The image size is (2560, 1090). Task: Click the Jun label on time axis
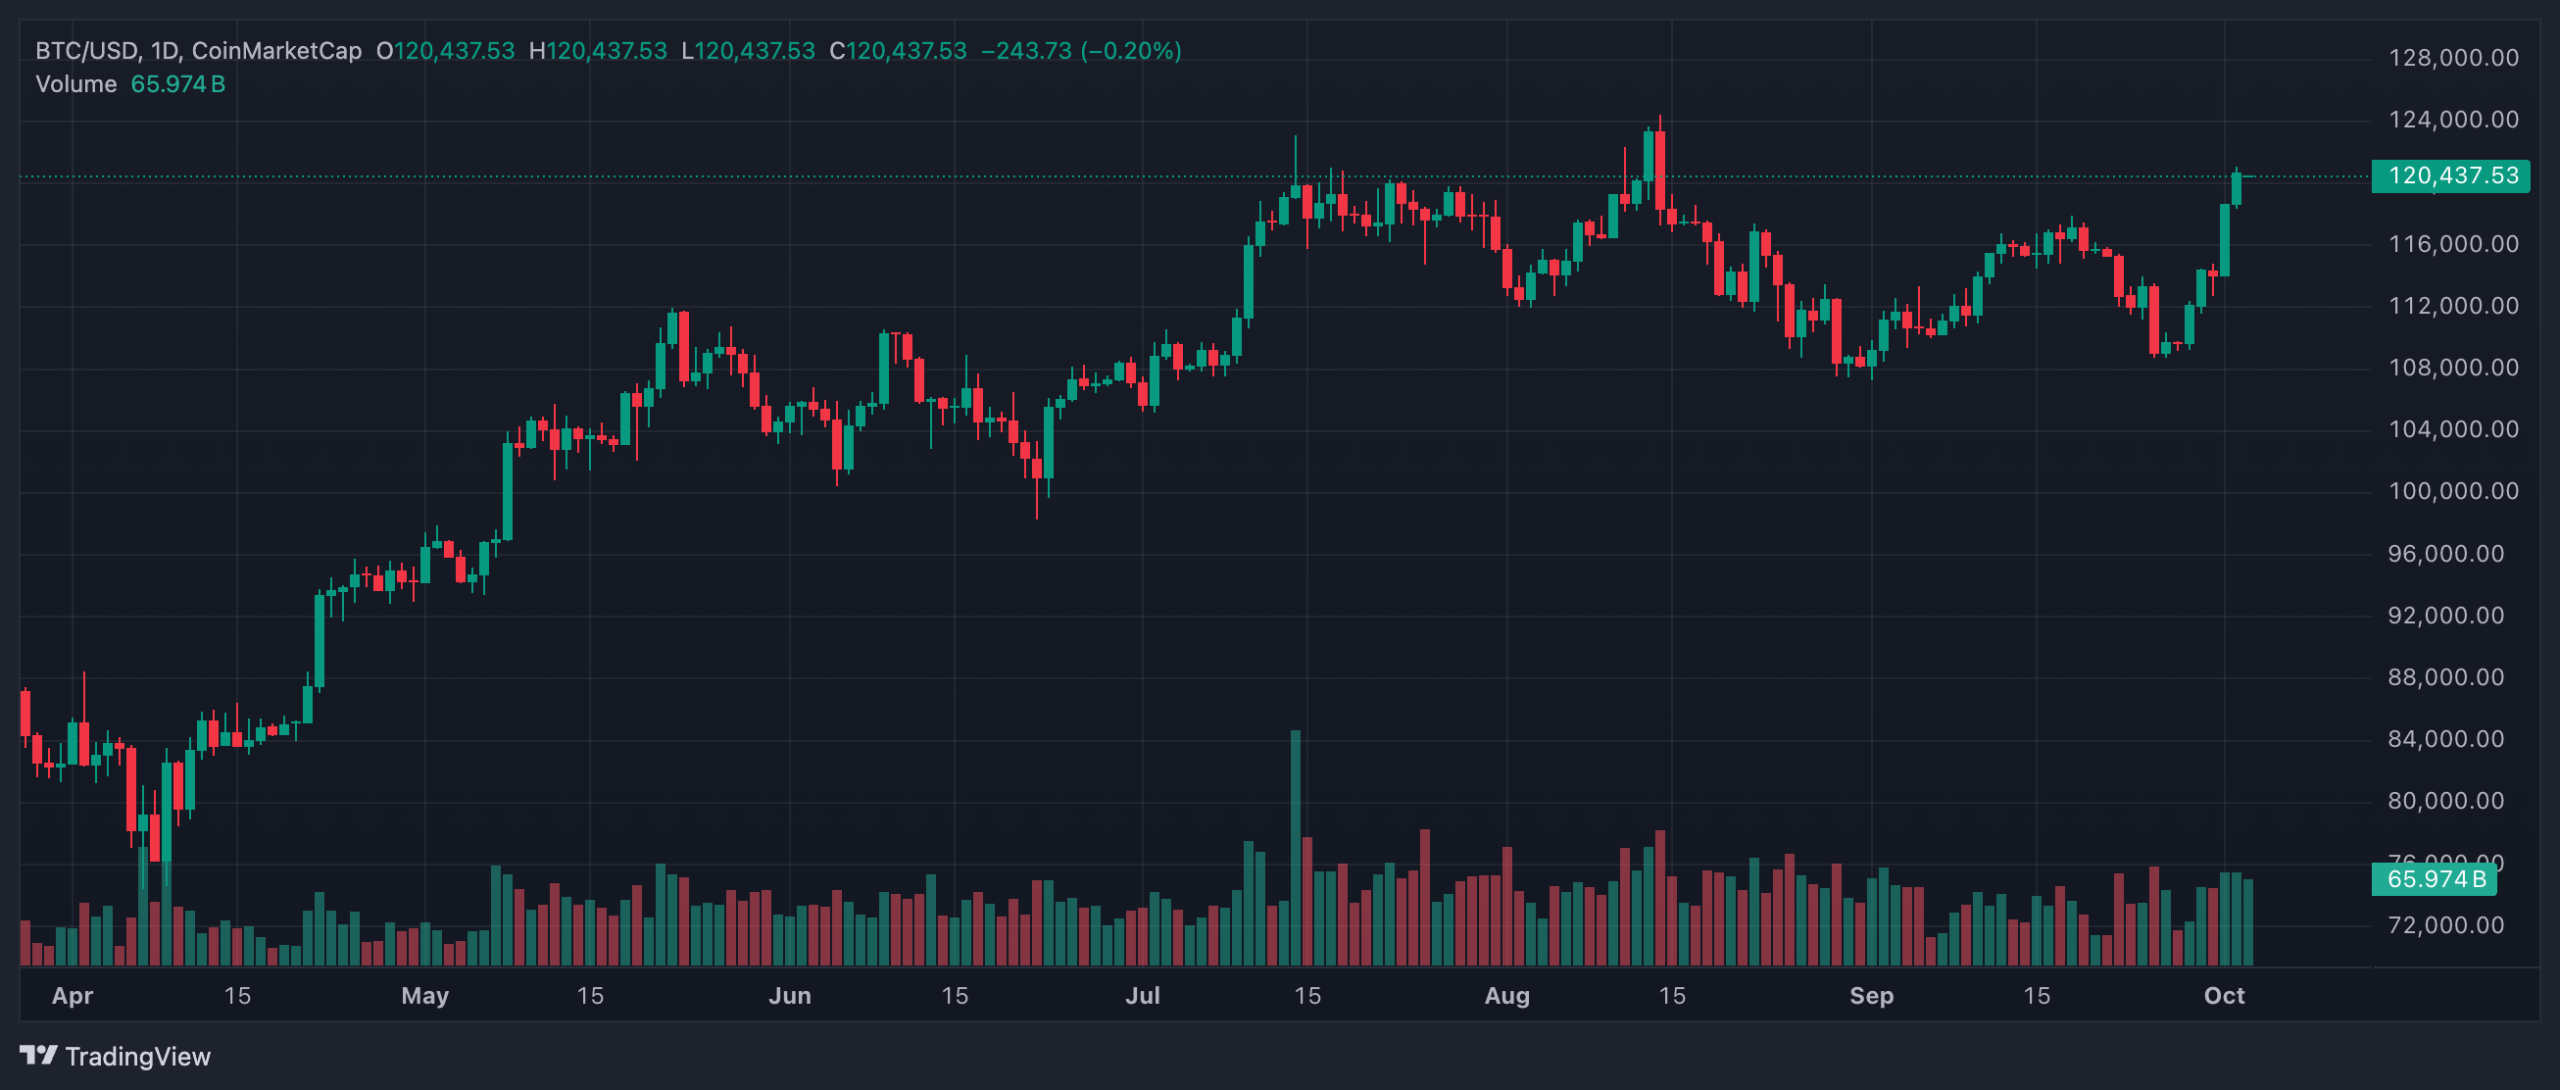(790, 996)
